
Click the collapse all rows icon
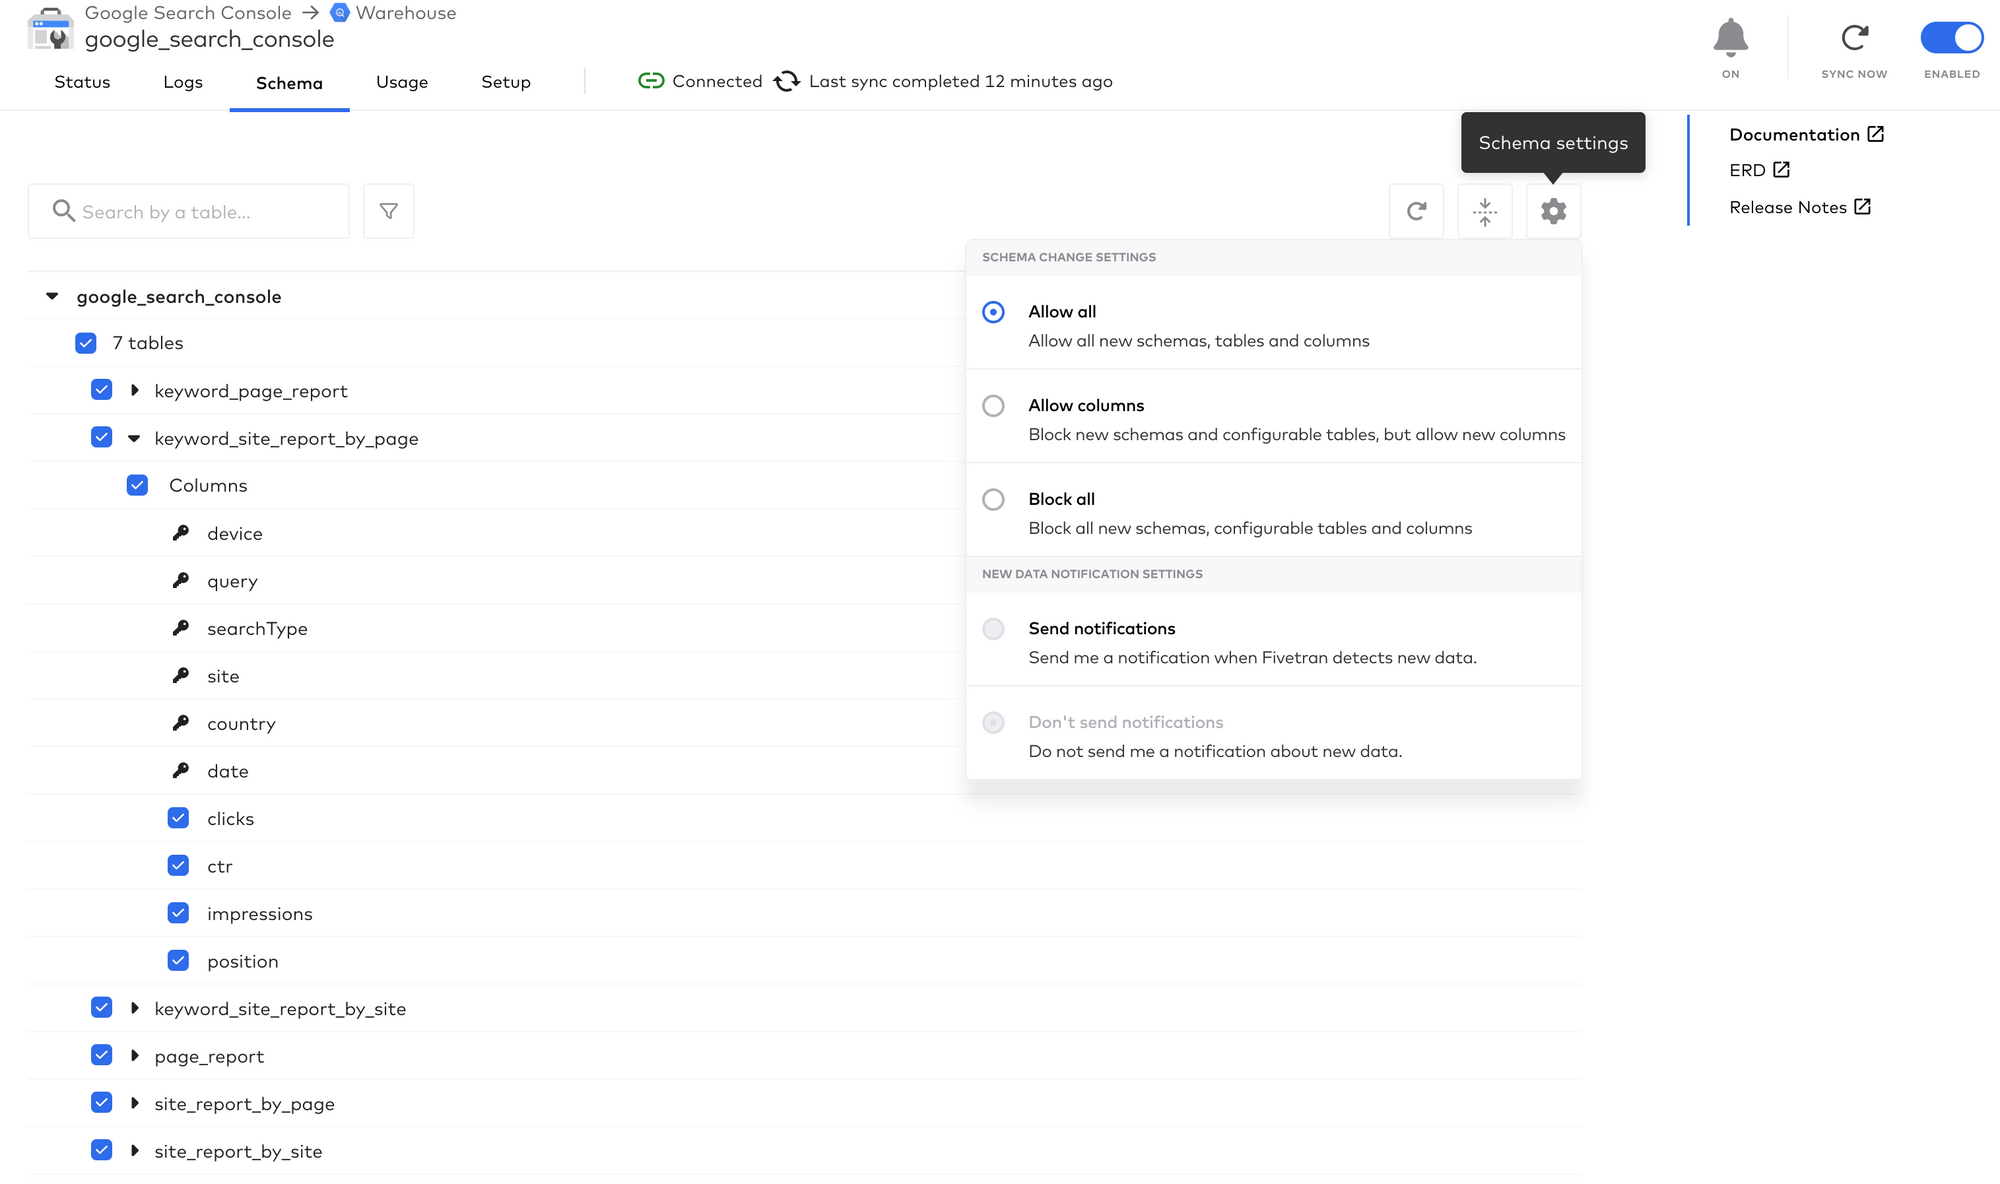point(1485,211)
